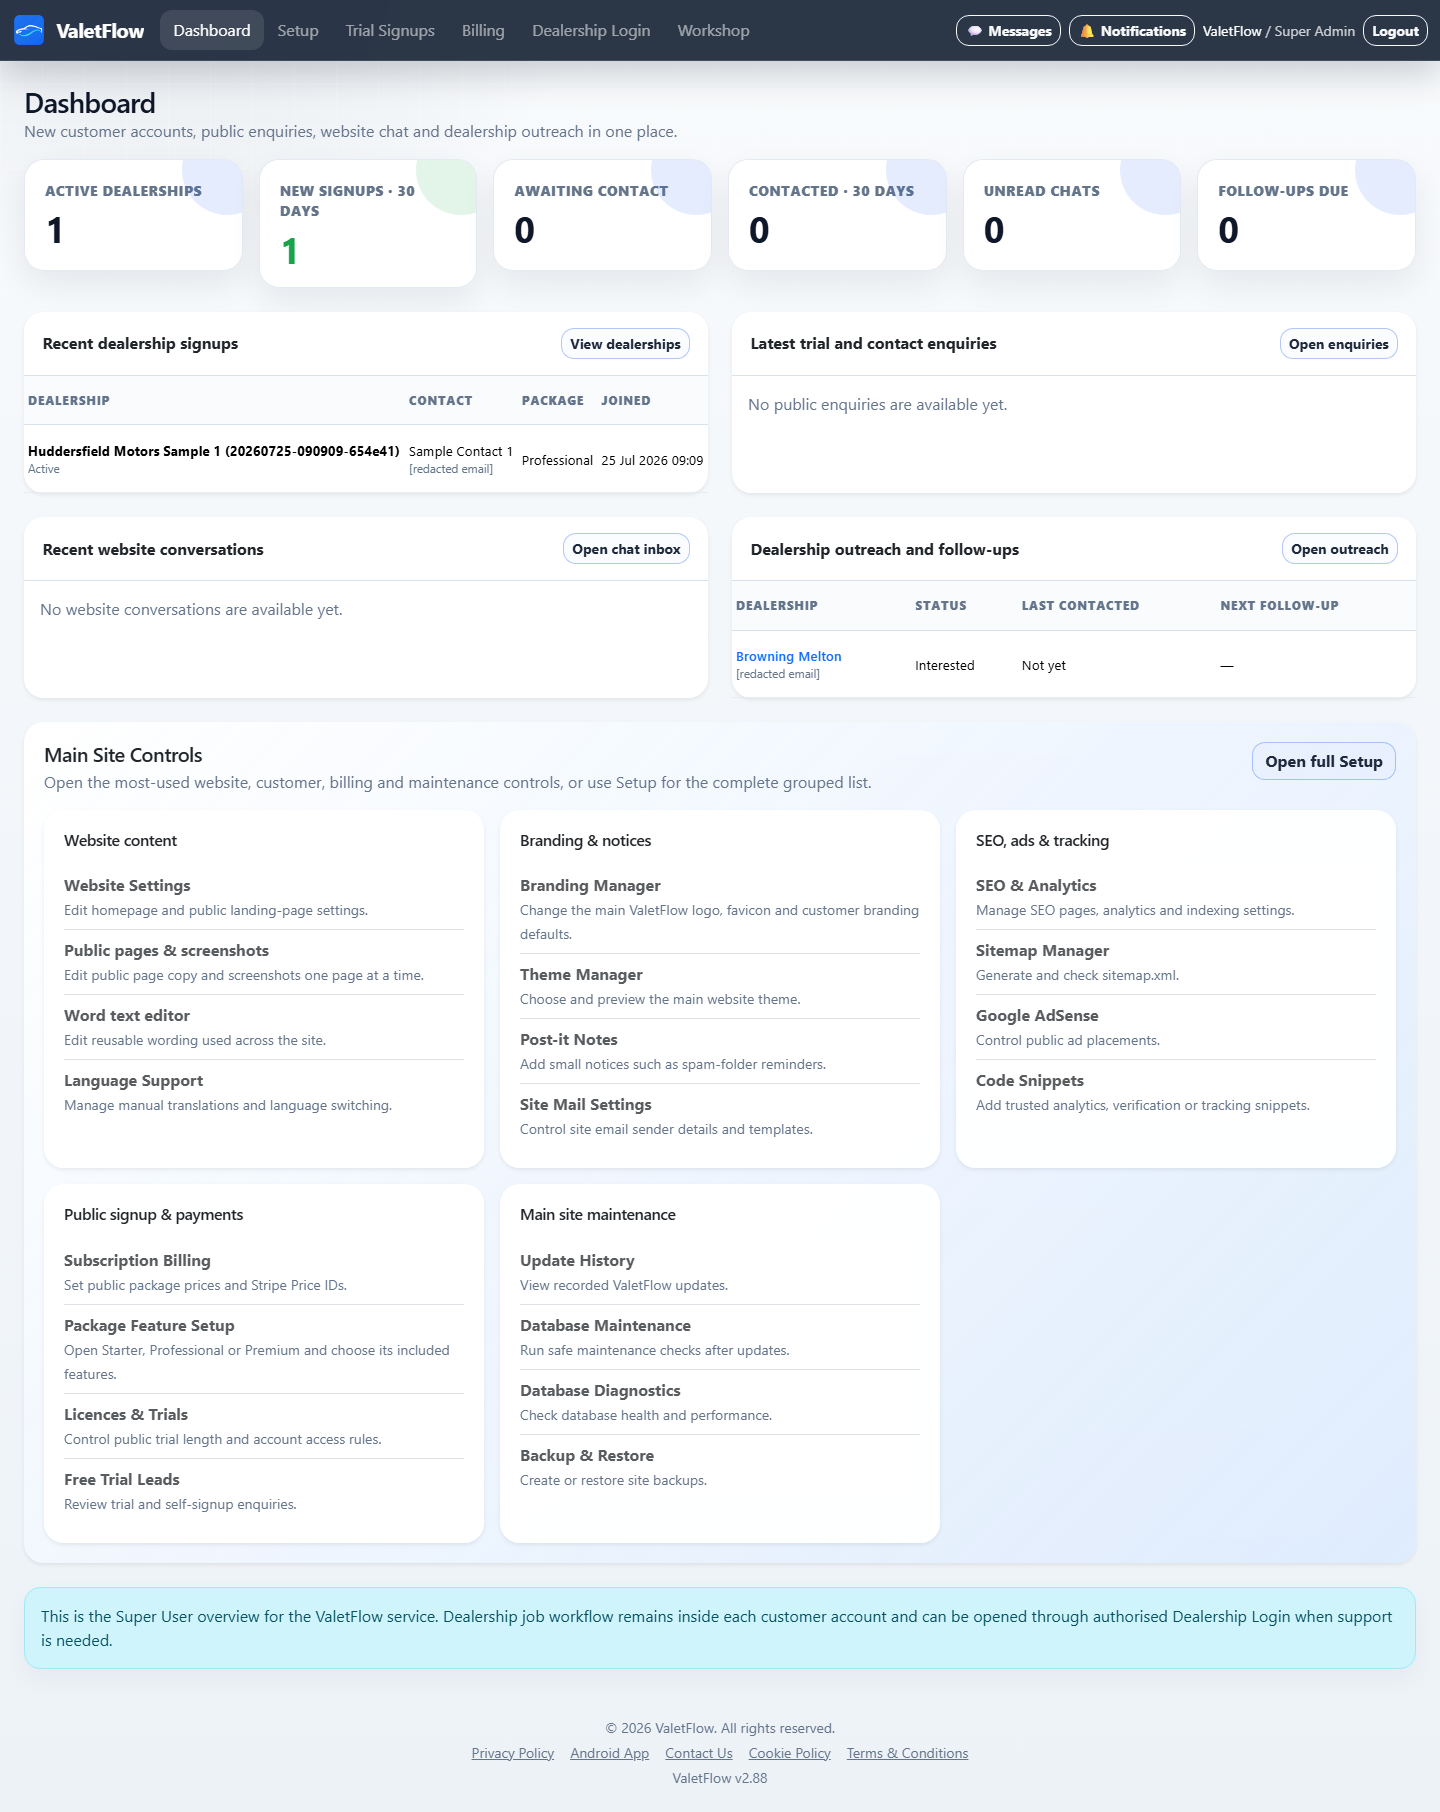Viewport: 1440px width, 1812px height.
Task: Open the Cookie Policy footer link
Action: point(790,1753)
